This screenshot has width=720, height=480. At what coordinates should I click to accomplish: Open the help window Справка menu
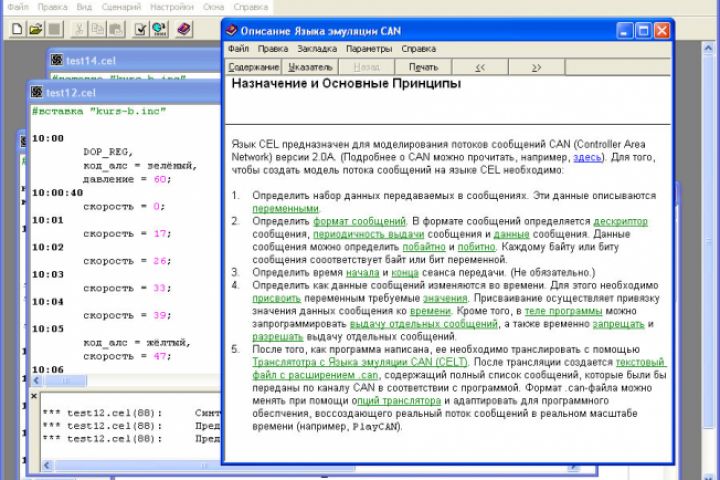(x=418, y=49)
